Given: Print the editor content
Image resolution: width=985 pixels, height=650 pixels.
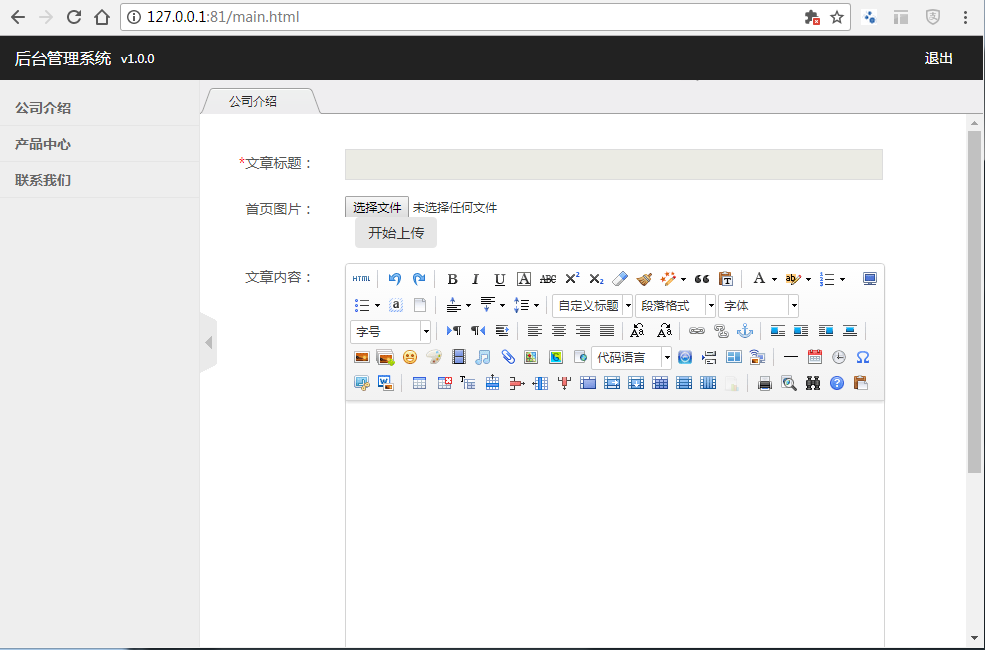Looking at the screenshot, I should 765,383.
